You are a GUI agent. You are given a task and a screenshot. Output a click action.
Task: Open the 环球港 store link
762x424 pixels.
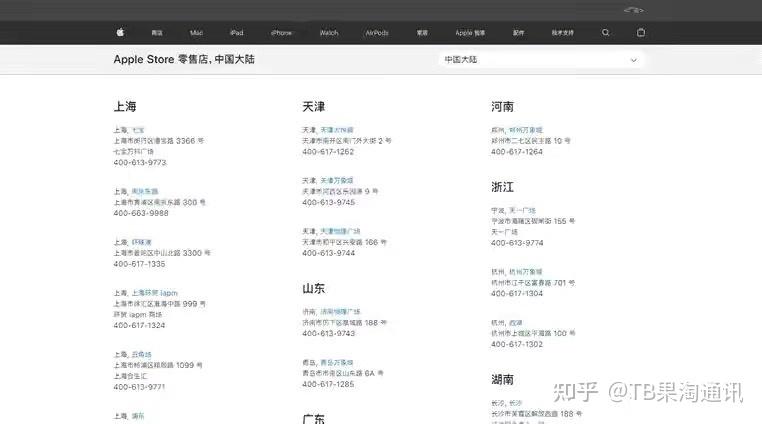tap(141, 242)
